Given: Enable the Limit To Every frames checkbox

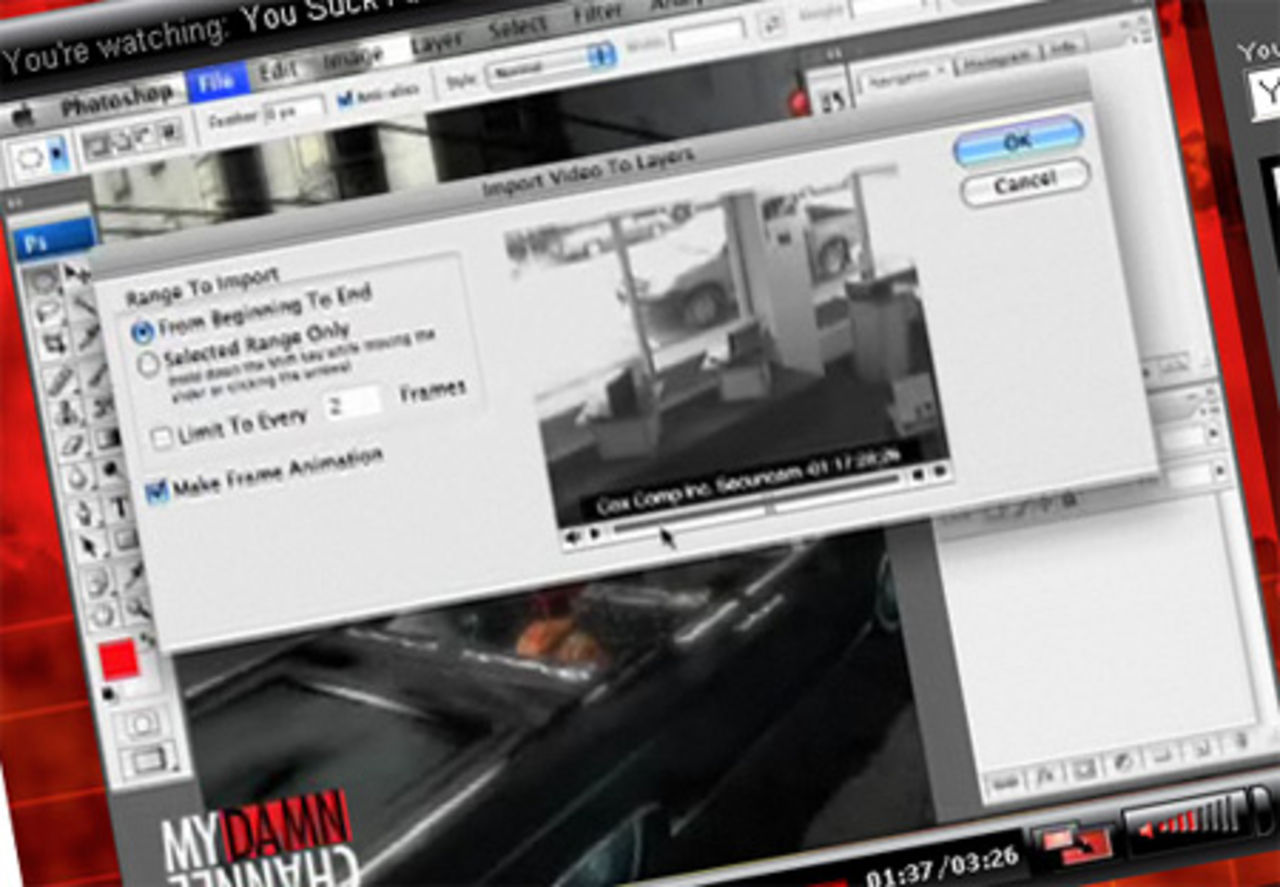Looking at the screenshot, I should tap(161, 439).
